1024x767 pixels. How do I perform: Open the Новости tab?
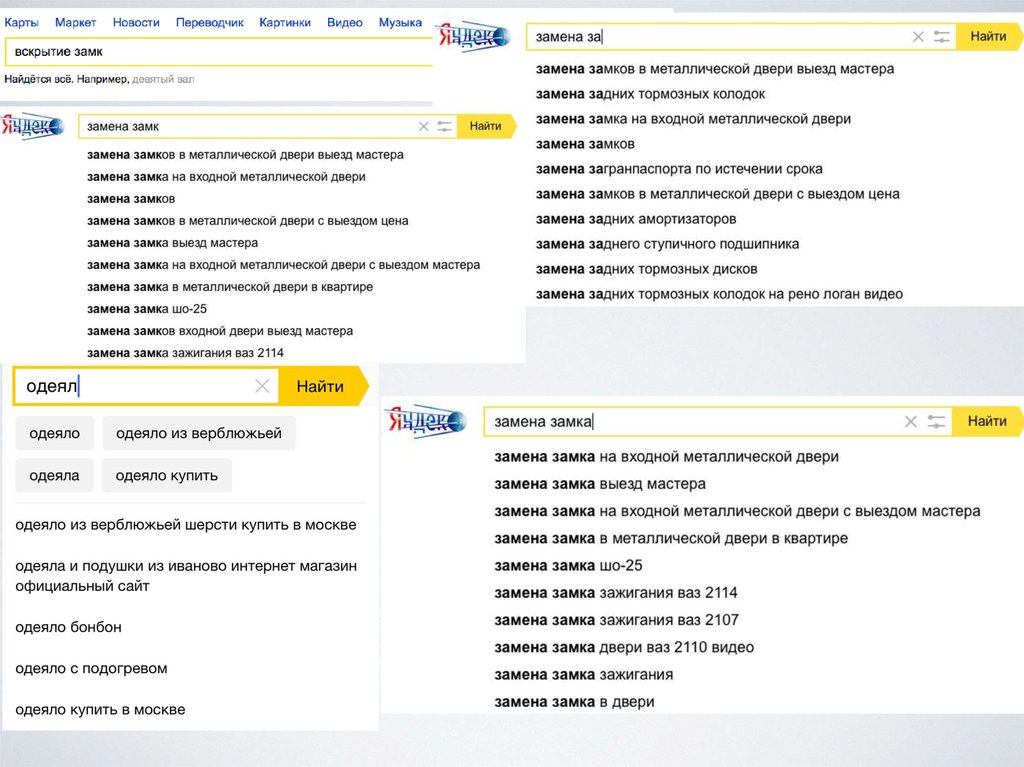click(x=136, y=22)
